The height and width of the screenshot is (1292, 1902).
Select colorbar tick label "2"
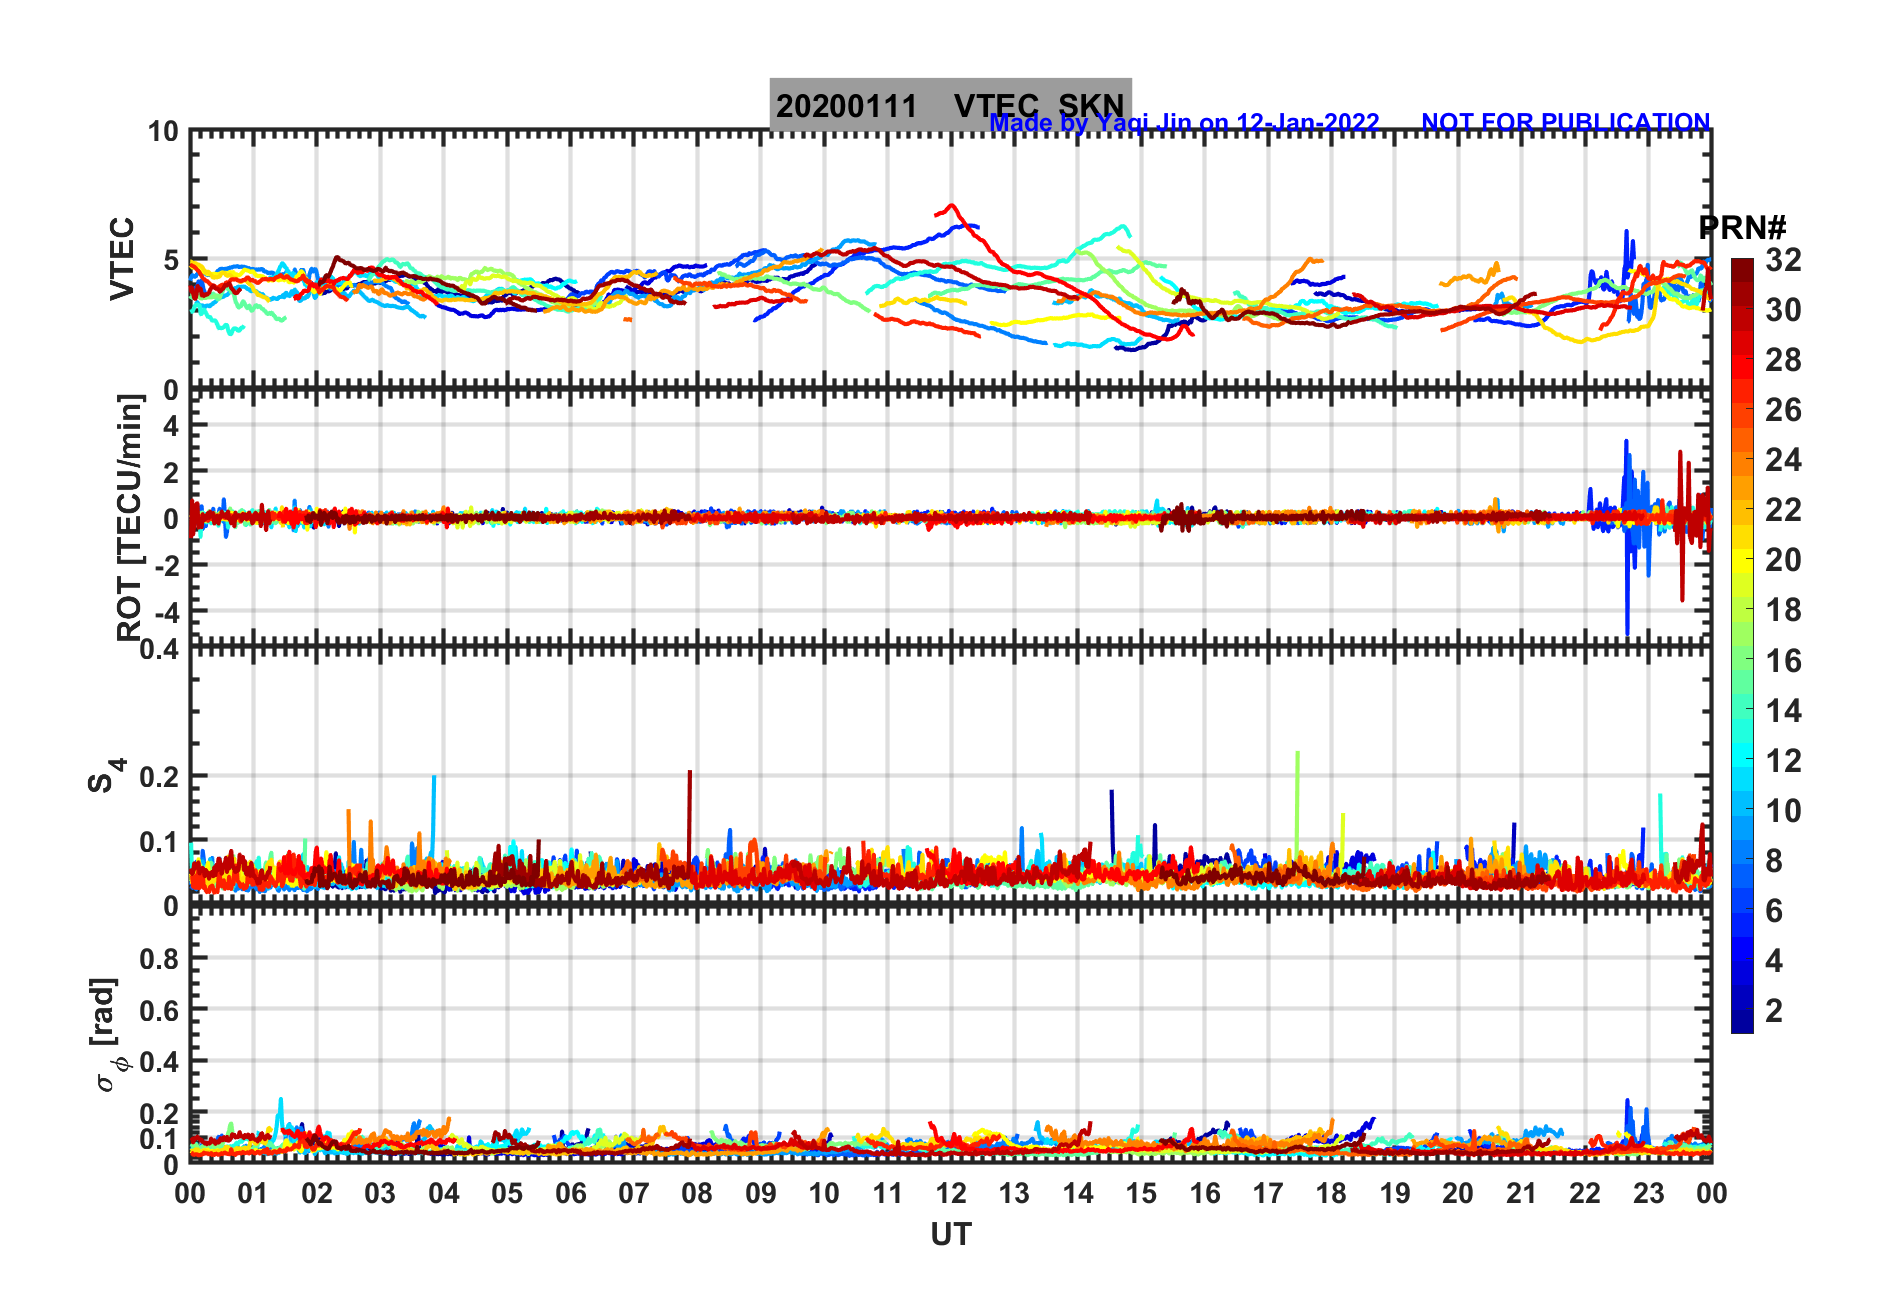point(1774,1010)
